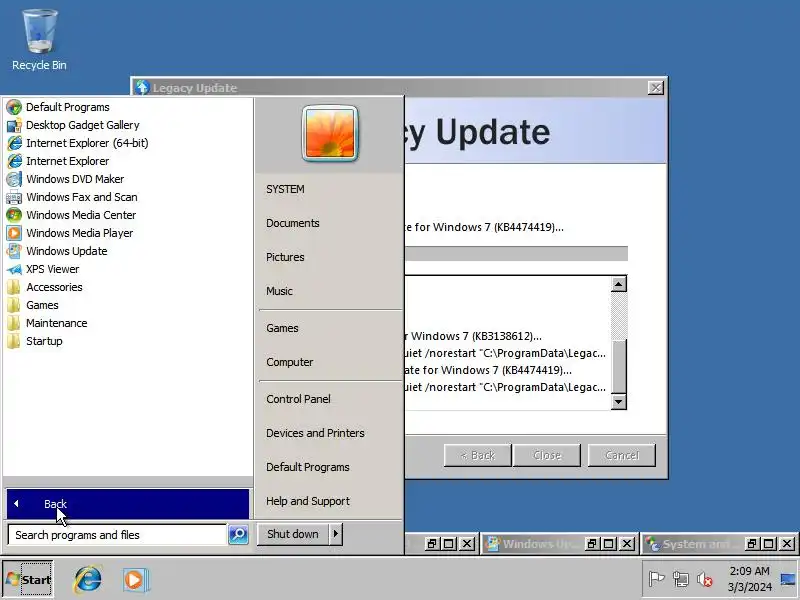The width and height of the screenshot is (800, 600).
Task: Click the log scrollbar down arrow
Action: [619, 402]
